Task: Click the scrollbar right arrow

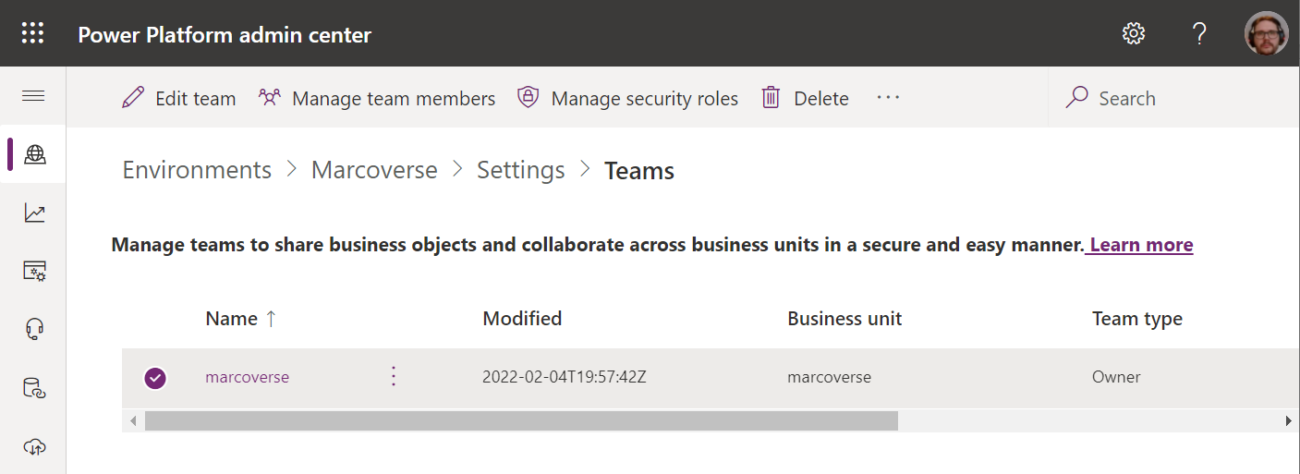Action: pyautogui.click(x=1288, y=421)
